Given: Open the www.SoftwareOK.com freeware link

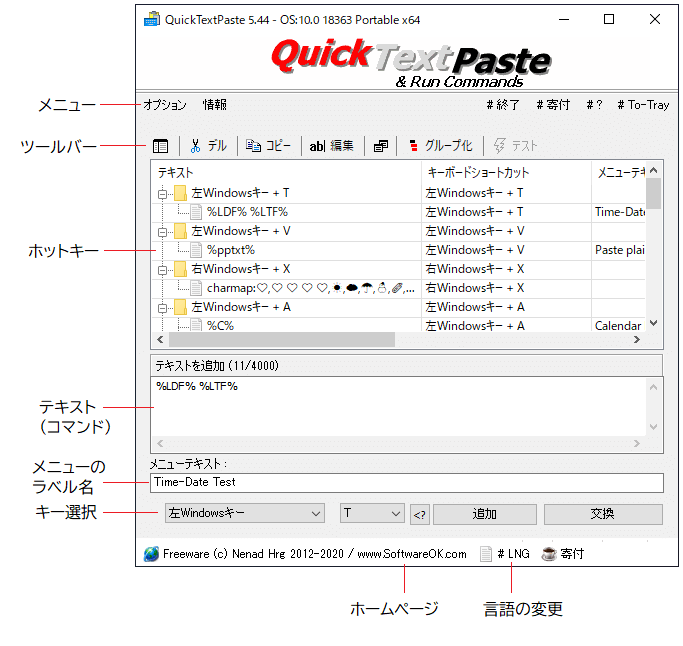Looking at the screenshot, I should click(x=412, y=554).
